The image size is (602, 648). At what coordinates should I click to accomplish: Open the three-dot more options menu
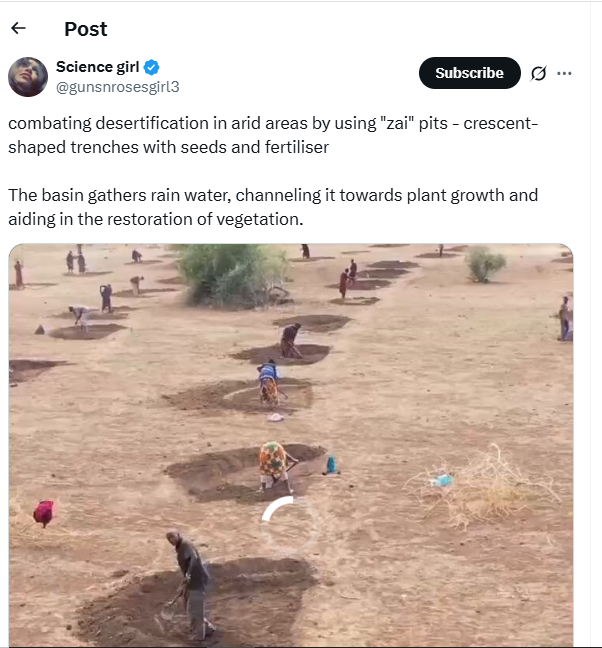(565, 73)
